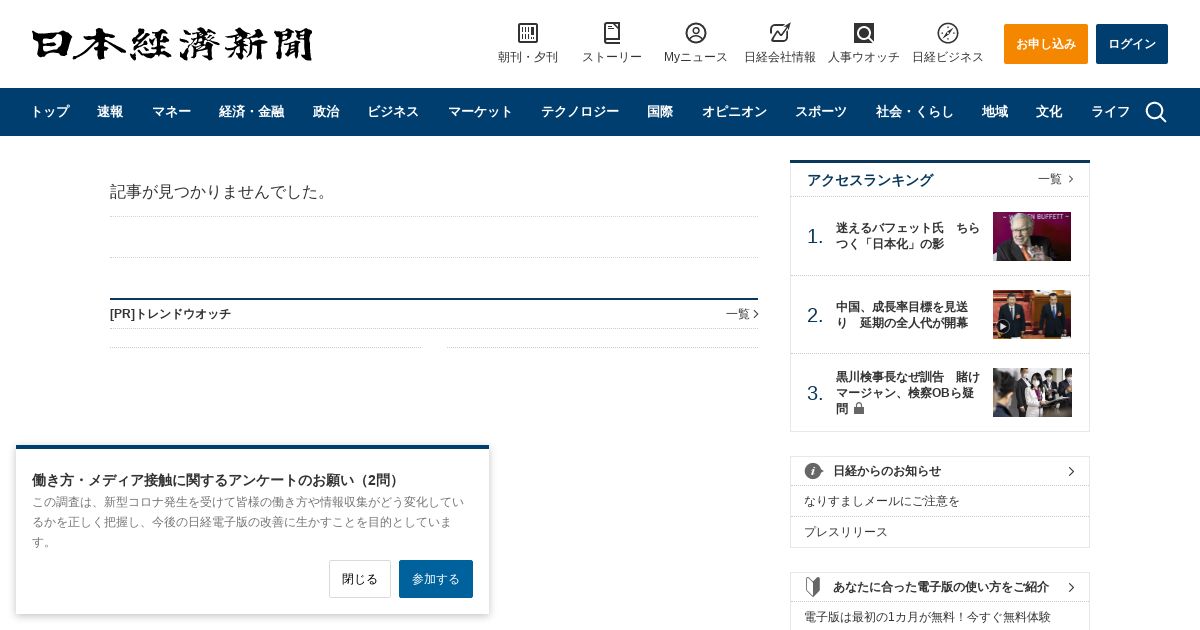Open the 地域 section
The width and height of the screenshot is (1200, 630).
995,112
